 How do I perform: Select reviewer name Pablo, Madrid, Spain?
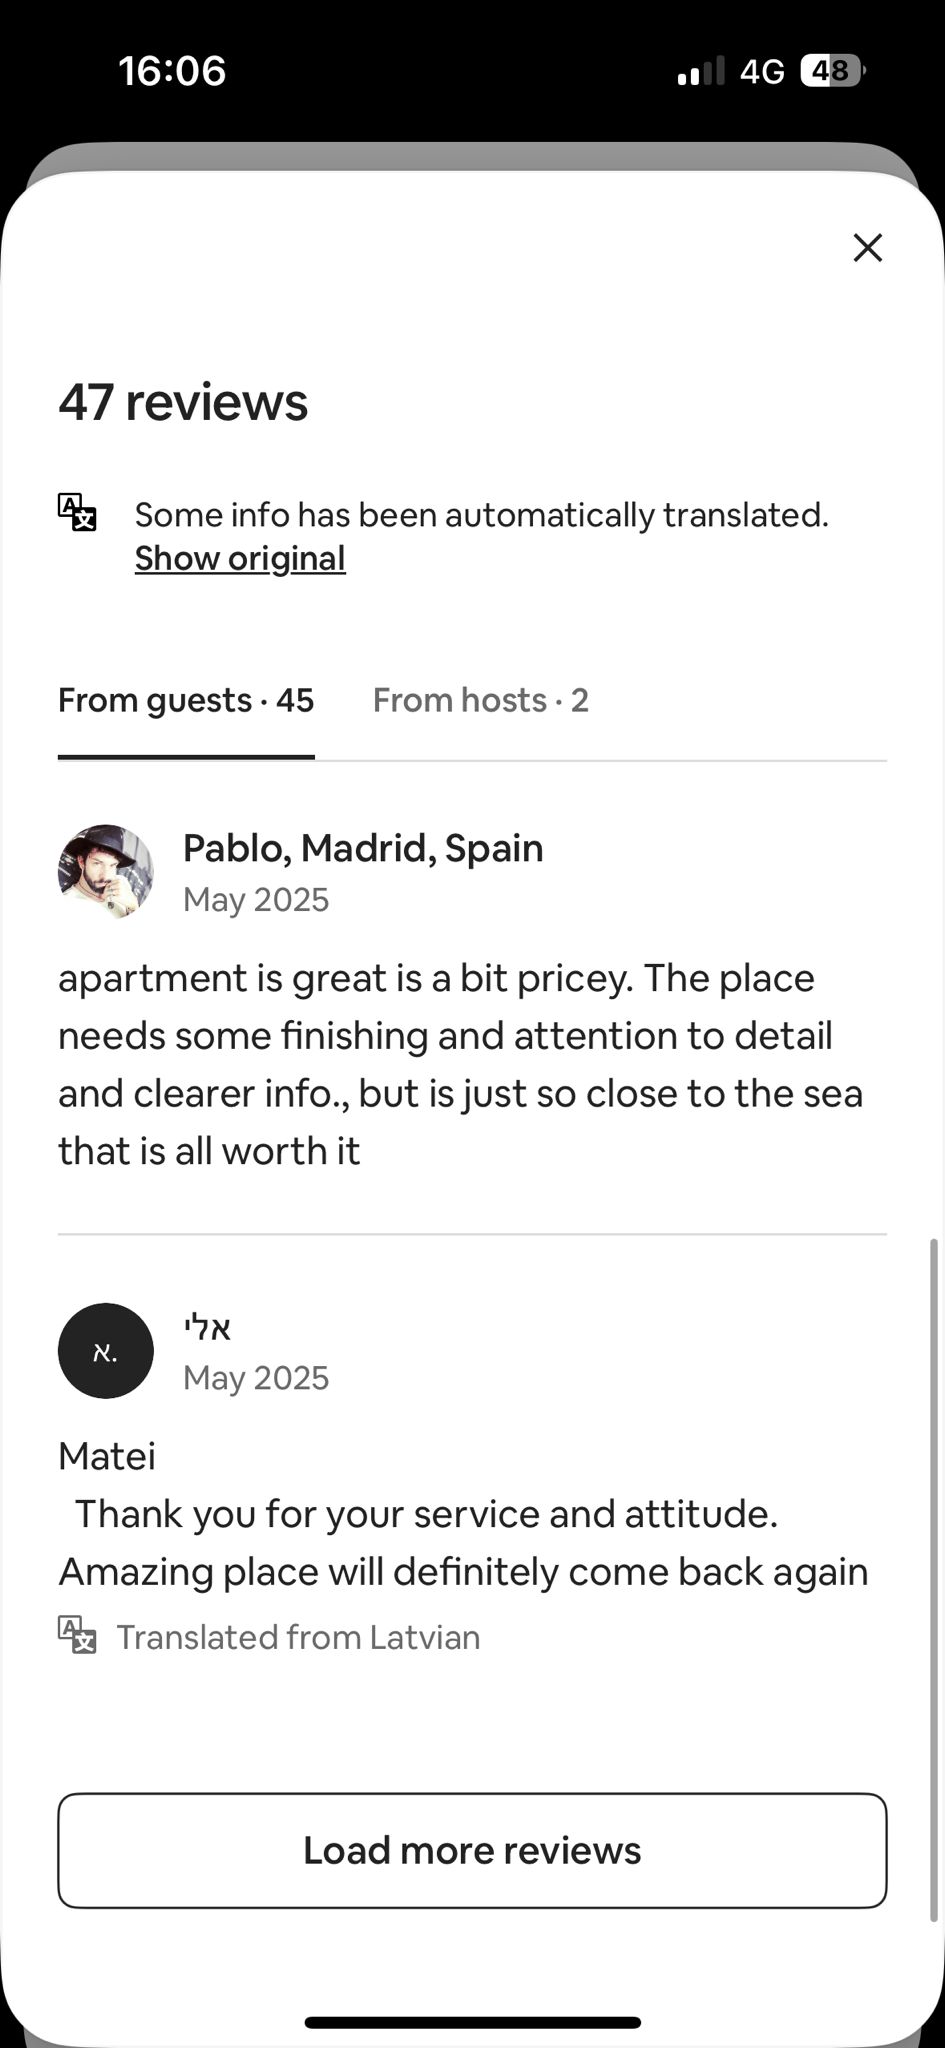coord(363,848)
